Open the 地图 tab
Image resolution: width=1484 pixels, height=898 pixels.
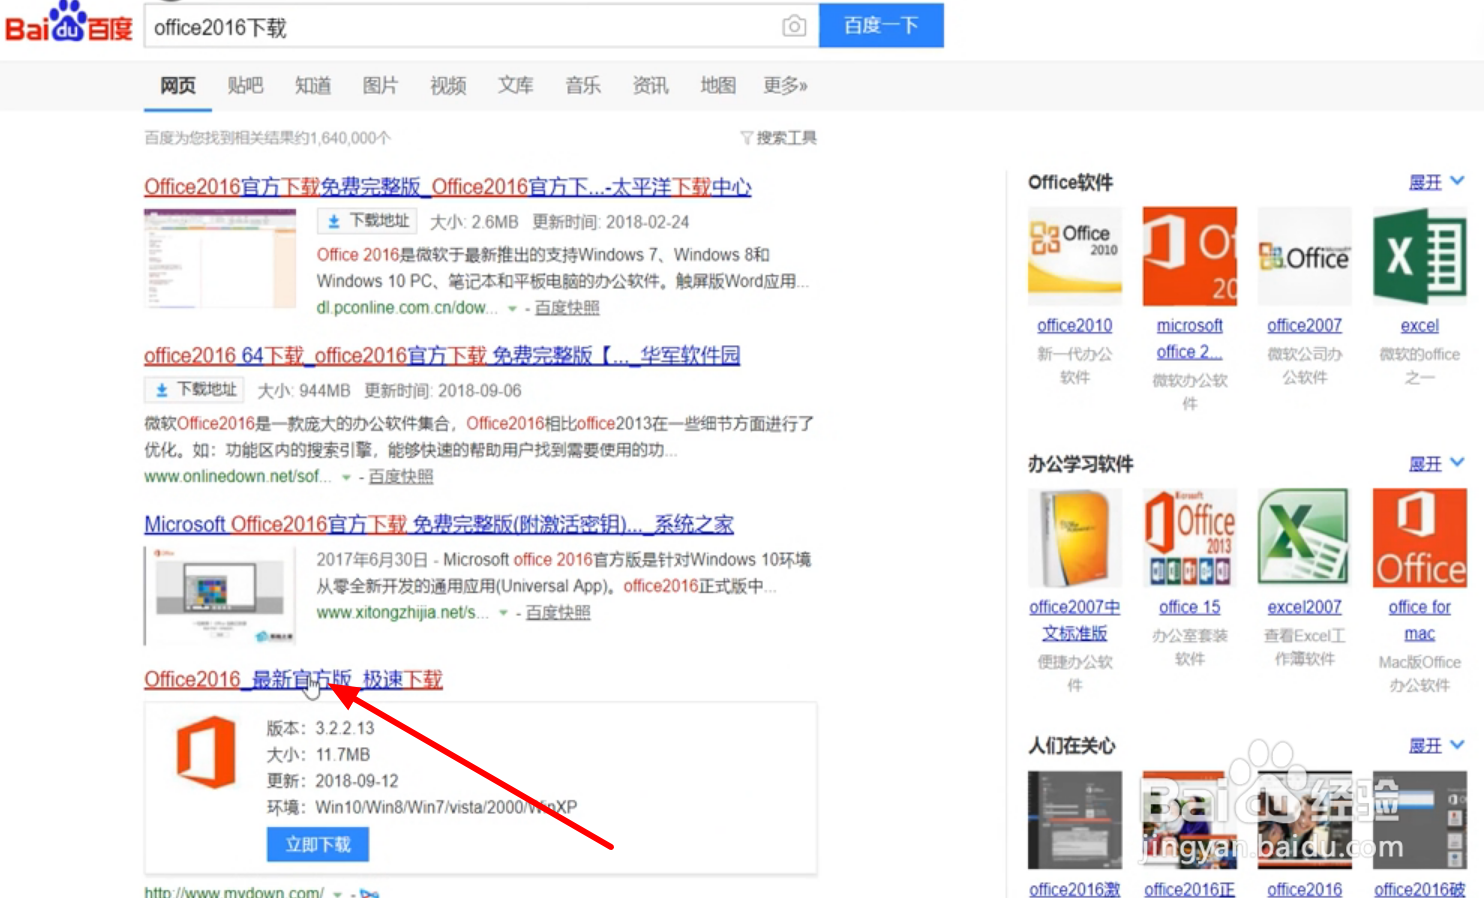click(718, 86)
